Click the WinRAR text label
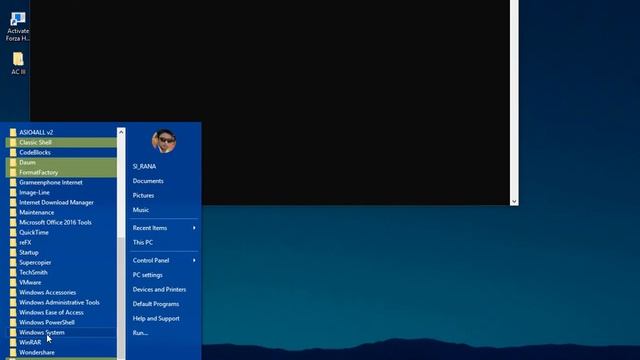The image size is (640, 360). tap(30, 342)
